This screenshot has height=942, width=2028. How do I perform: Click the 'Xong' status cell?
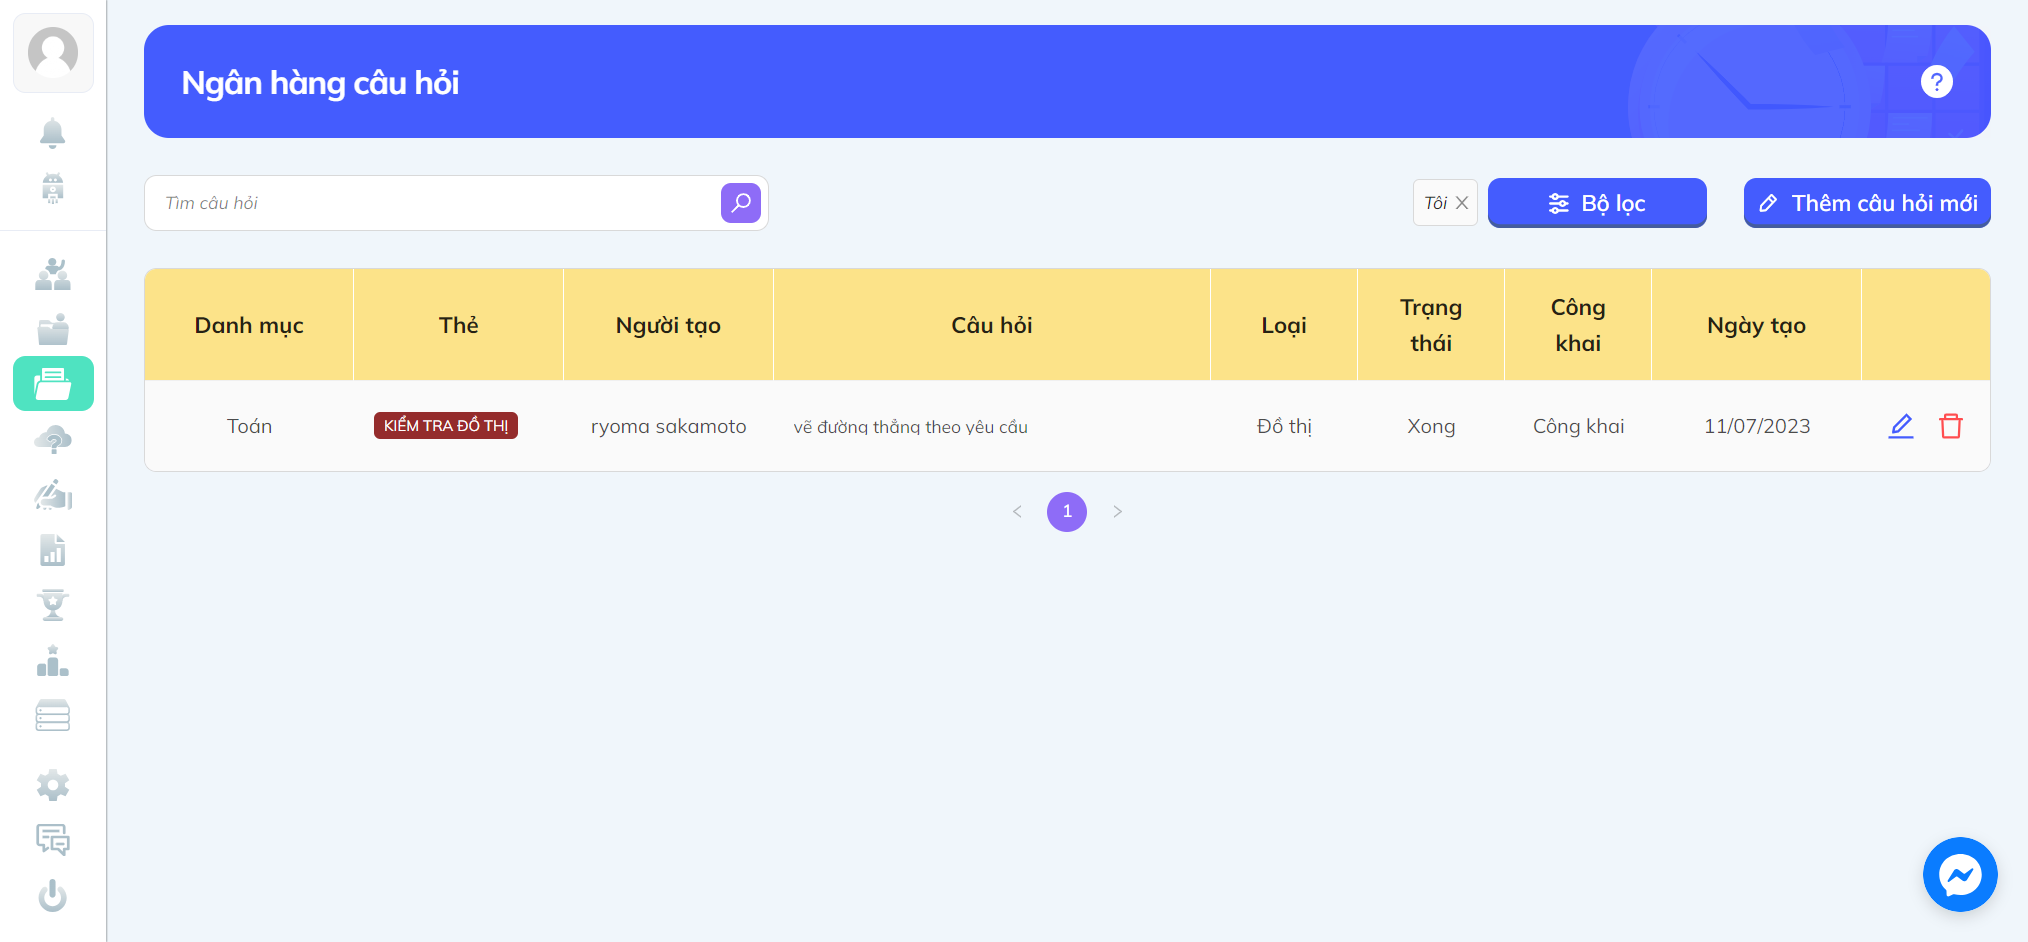tap(1431, 426)
